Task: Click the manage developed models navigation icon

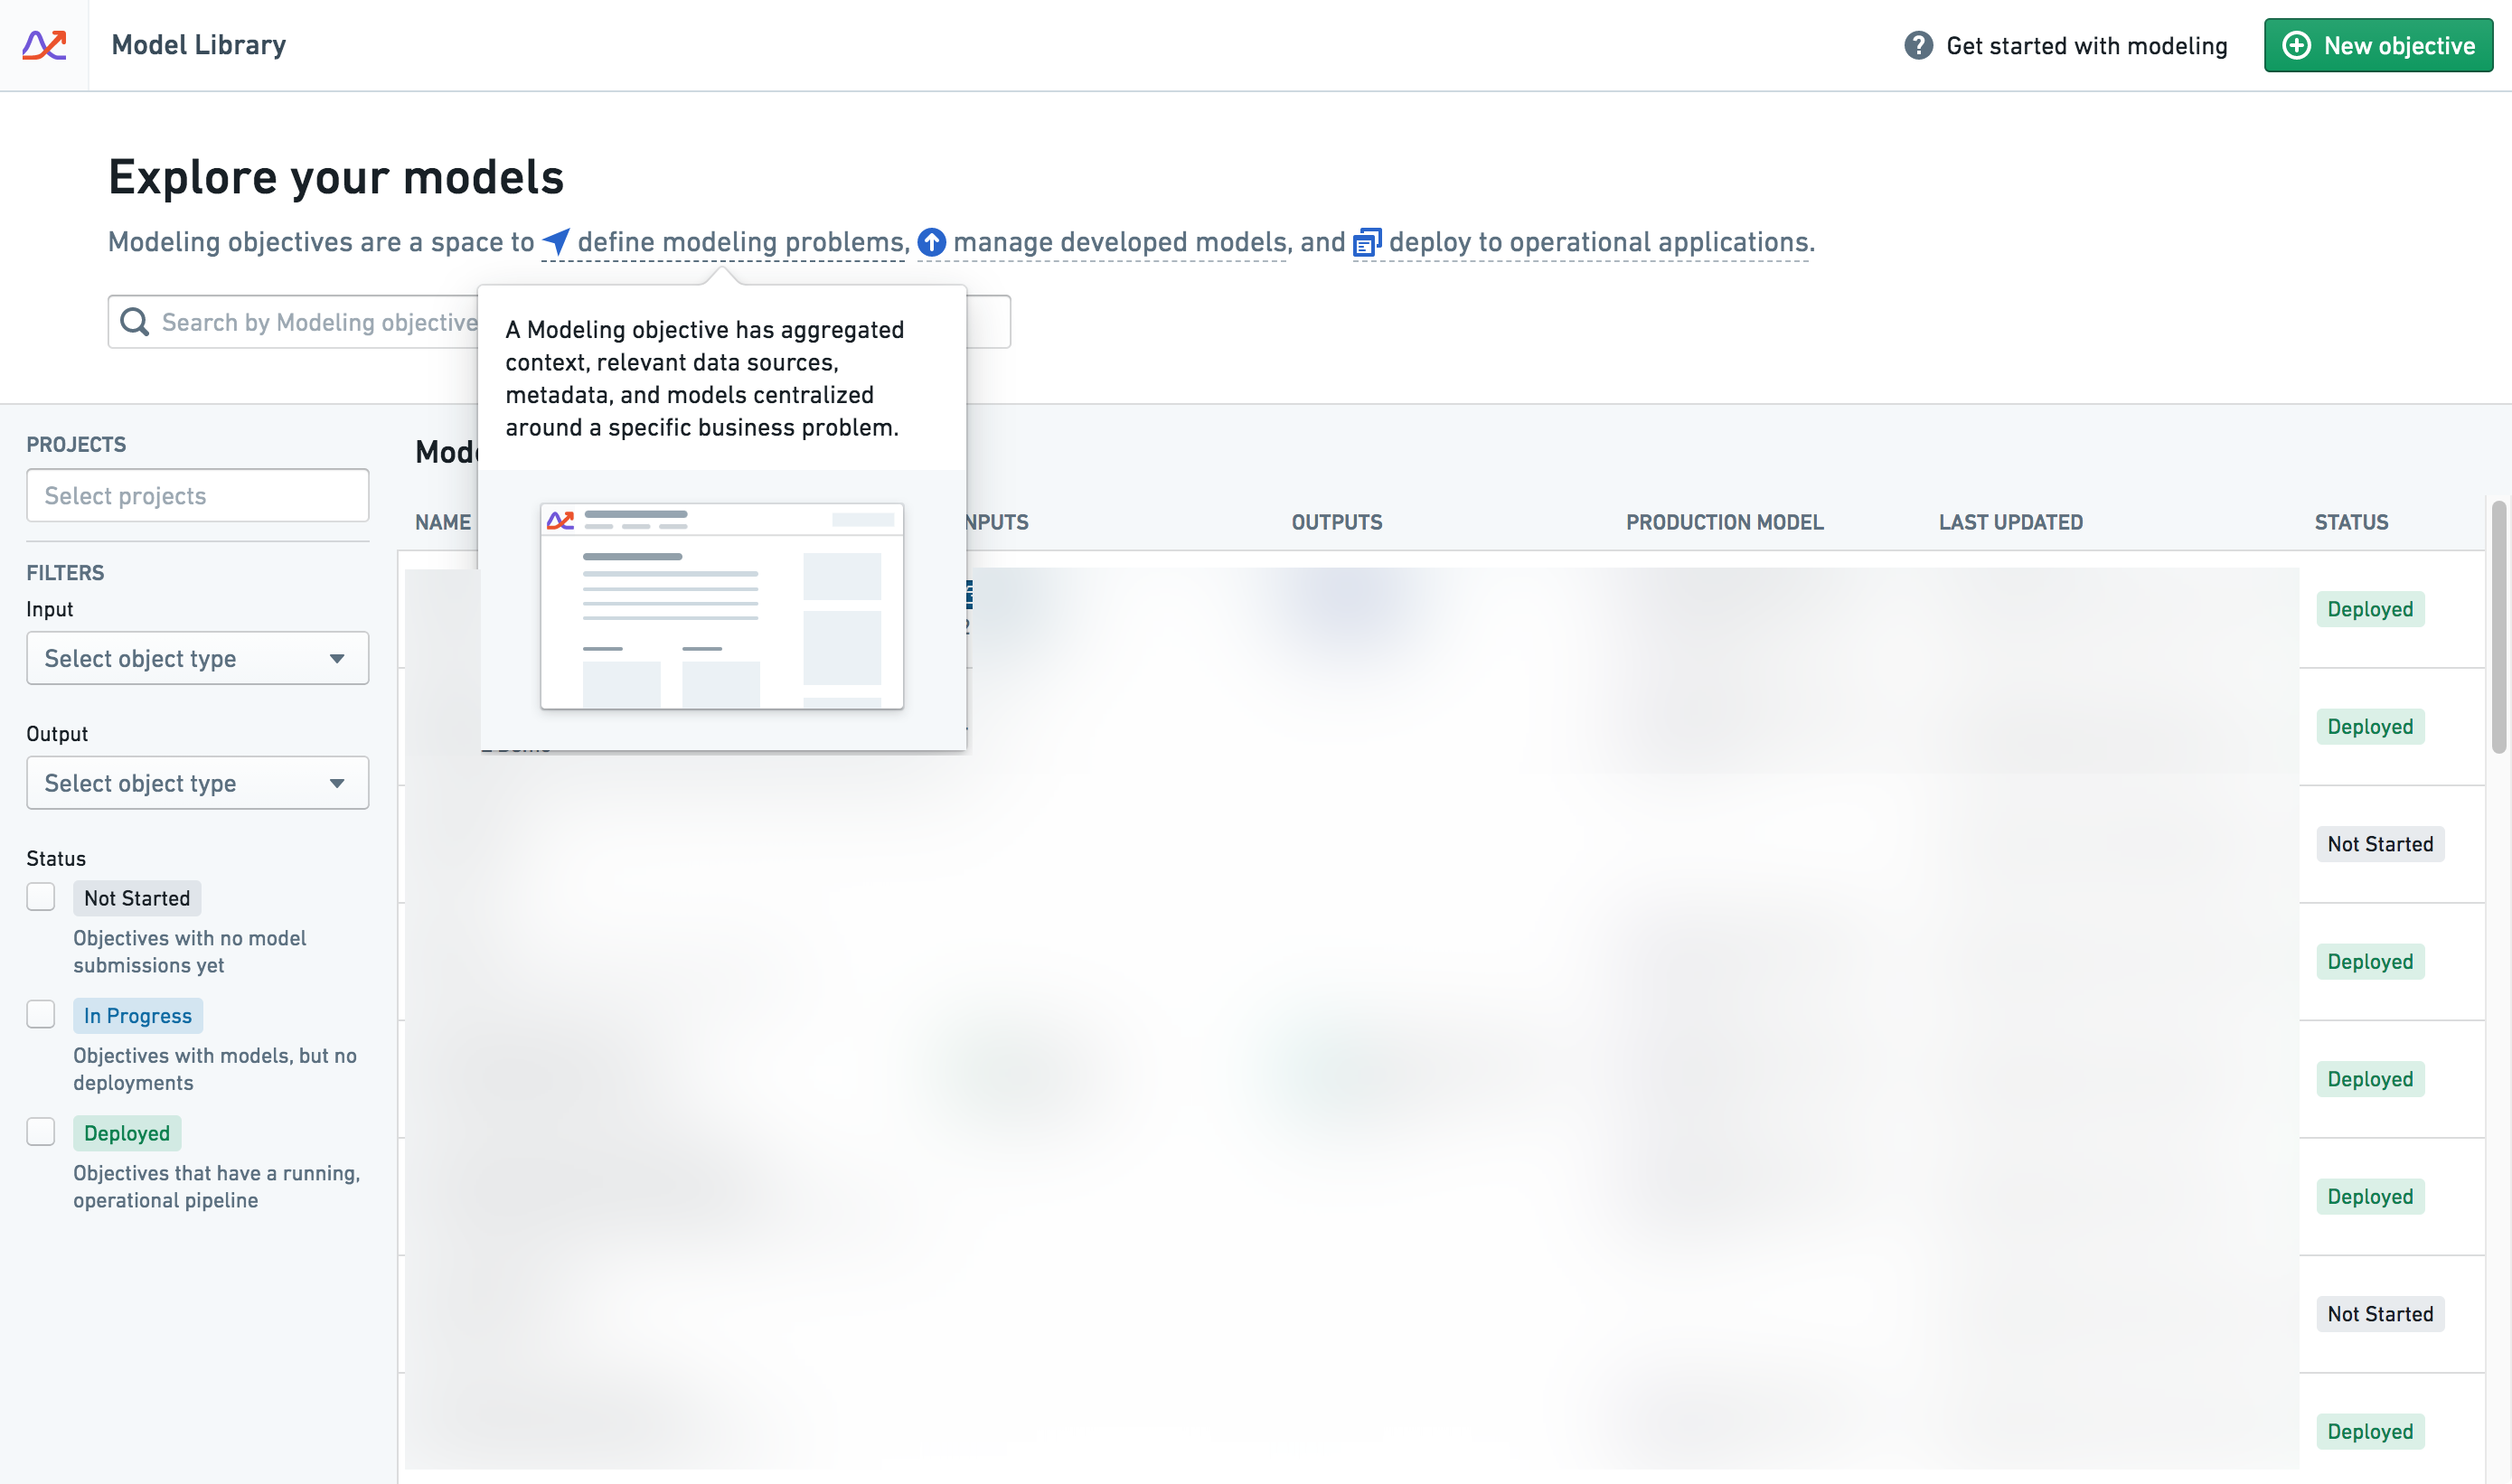Action: [929, 242]
